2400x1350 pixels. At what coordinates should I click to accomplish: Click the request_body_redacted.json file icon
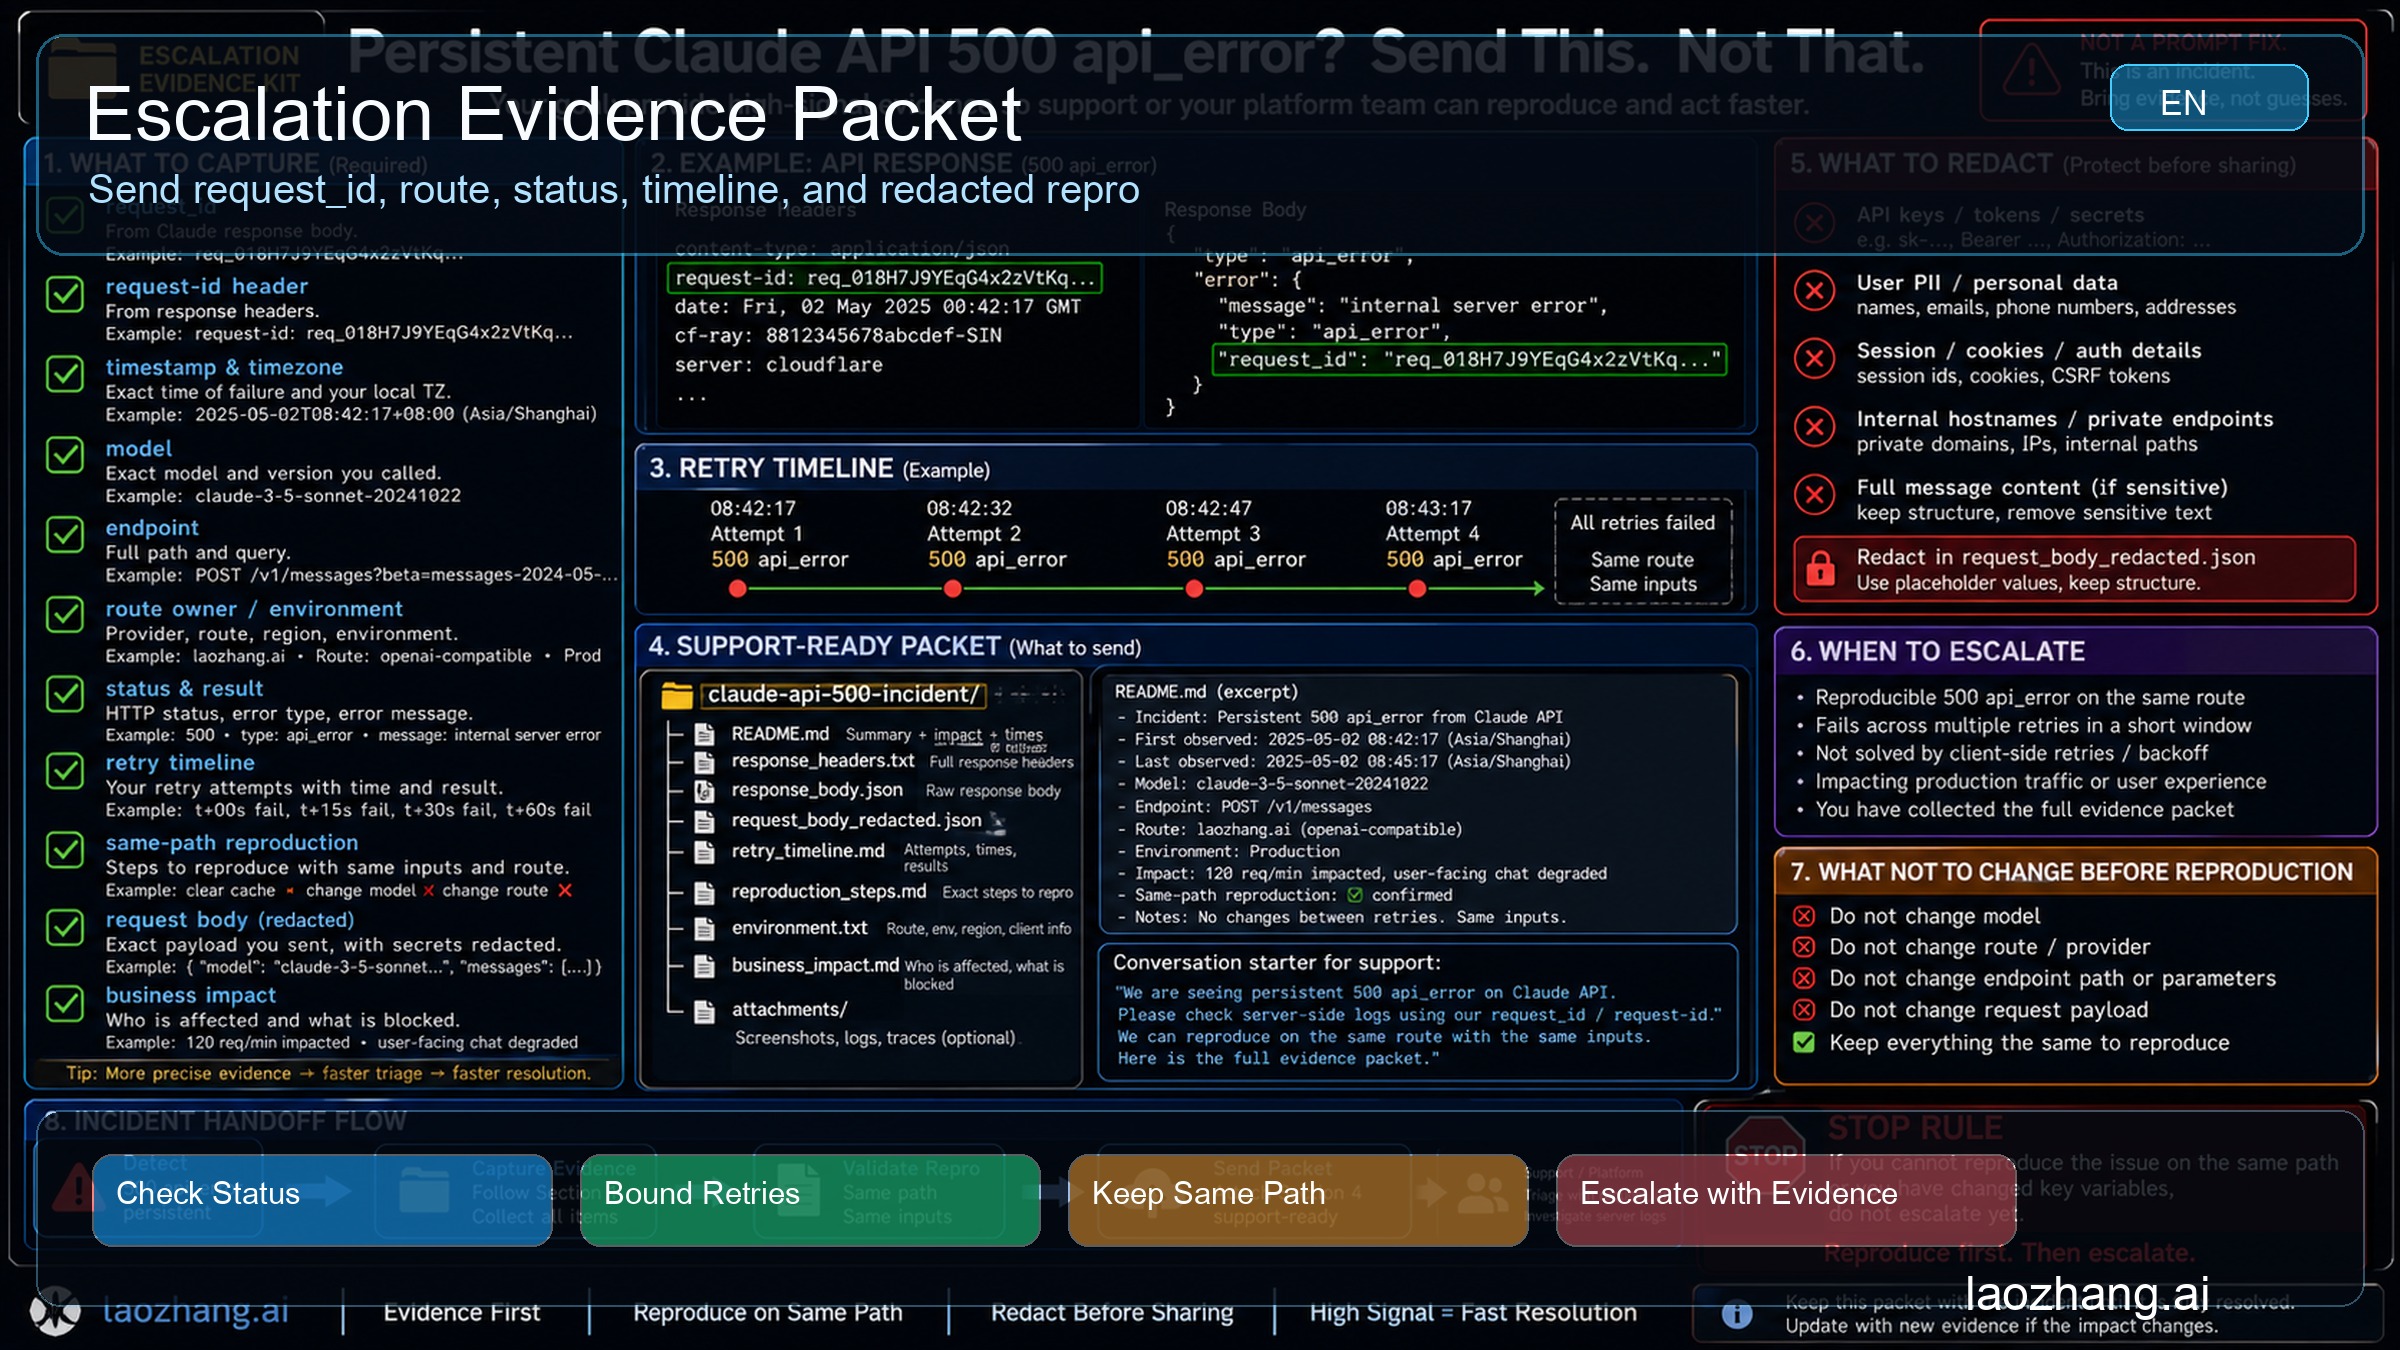tap(705, 822)
